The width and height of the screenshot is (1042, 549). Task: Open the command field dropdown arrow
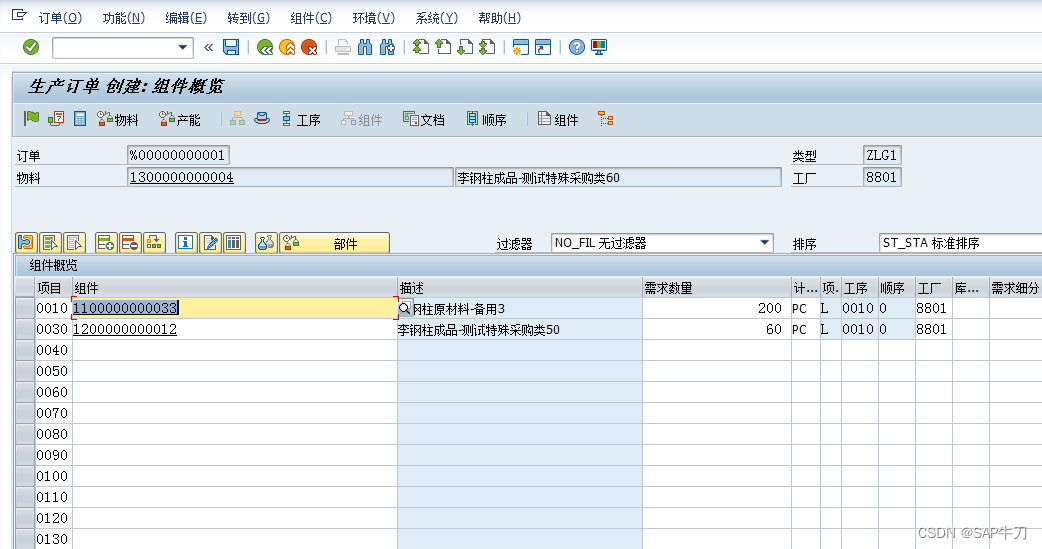183,47
